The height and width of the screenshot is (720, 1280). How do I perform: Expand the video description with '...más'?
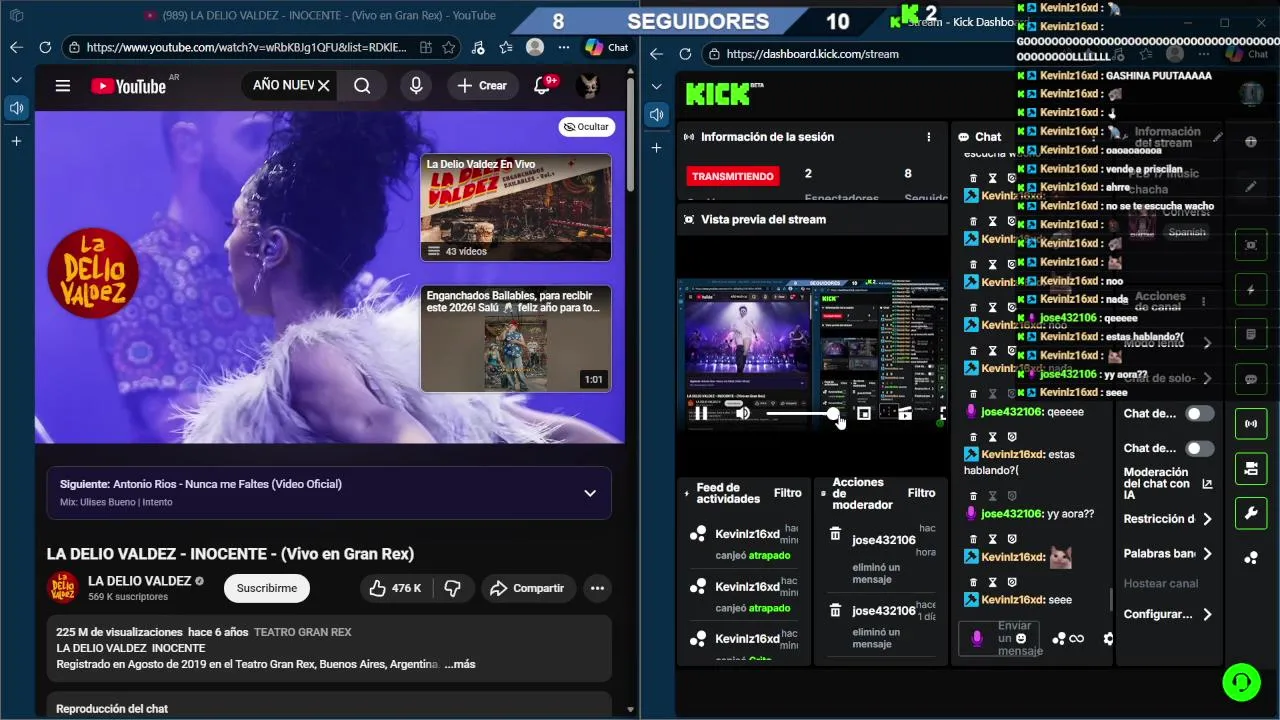pos(460,664)
